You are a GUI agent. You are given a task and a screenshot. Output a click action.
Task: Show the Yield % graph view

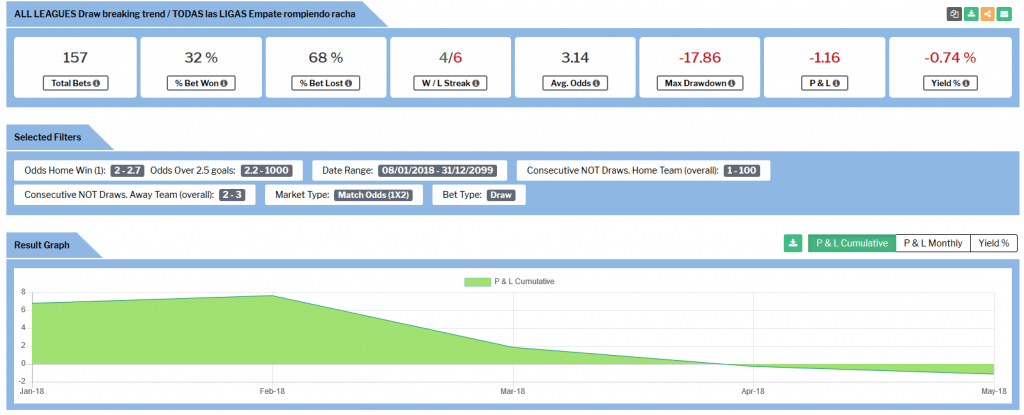pos(993,243)
